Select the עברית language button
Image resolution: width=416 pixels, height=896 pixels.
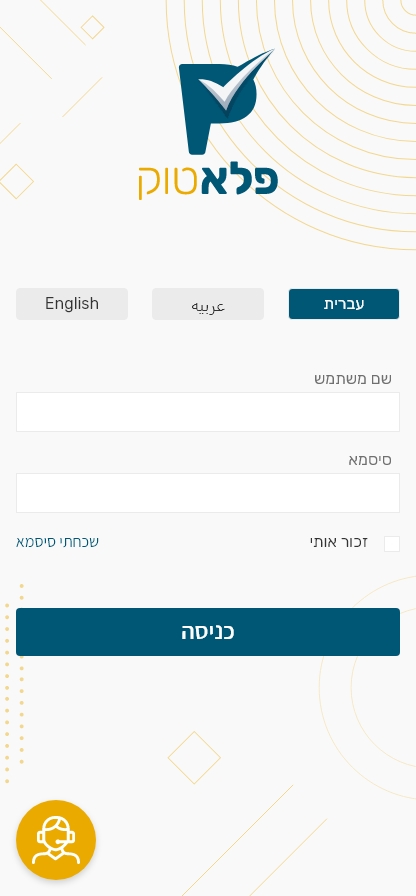(x=344, y=304)
